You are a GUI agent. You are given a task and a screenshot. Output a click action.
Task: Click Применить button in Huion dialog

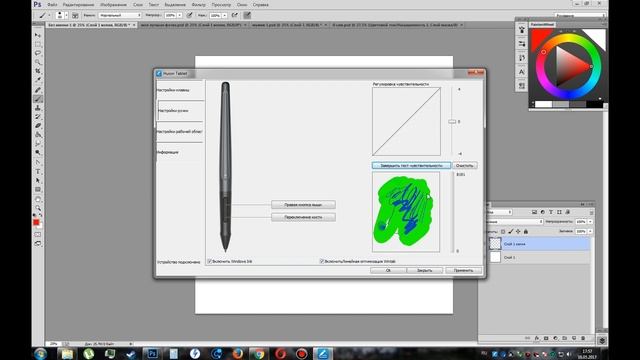pos(463,270)
